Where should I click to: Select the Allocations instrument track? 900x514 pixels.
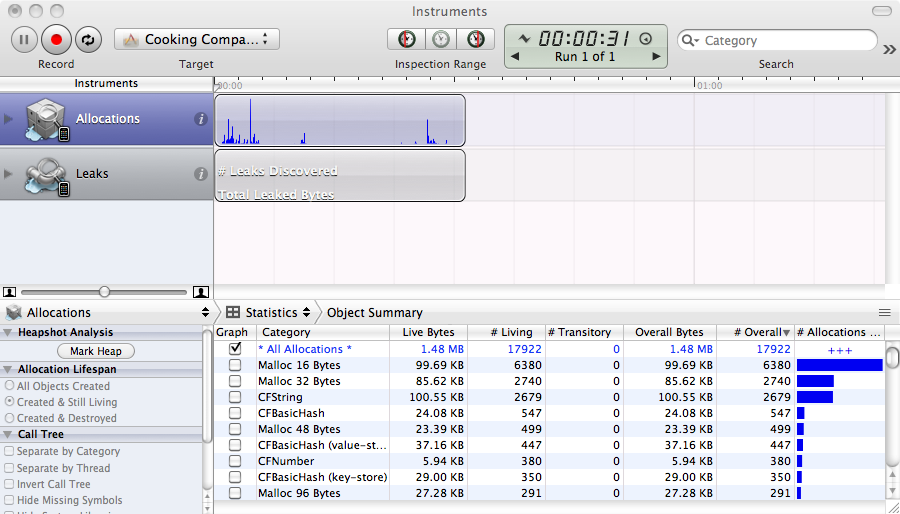pos(106,119)
